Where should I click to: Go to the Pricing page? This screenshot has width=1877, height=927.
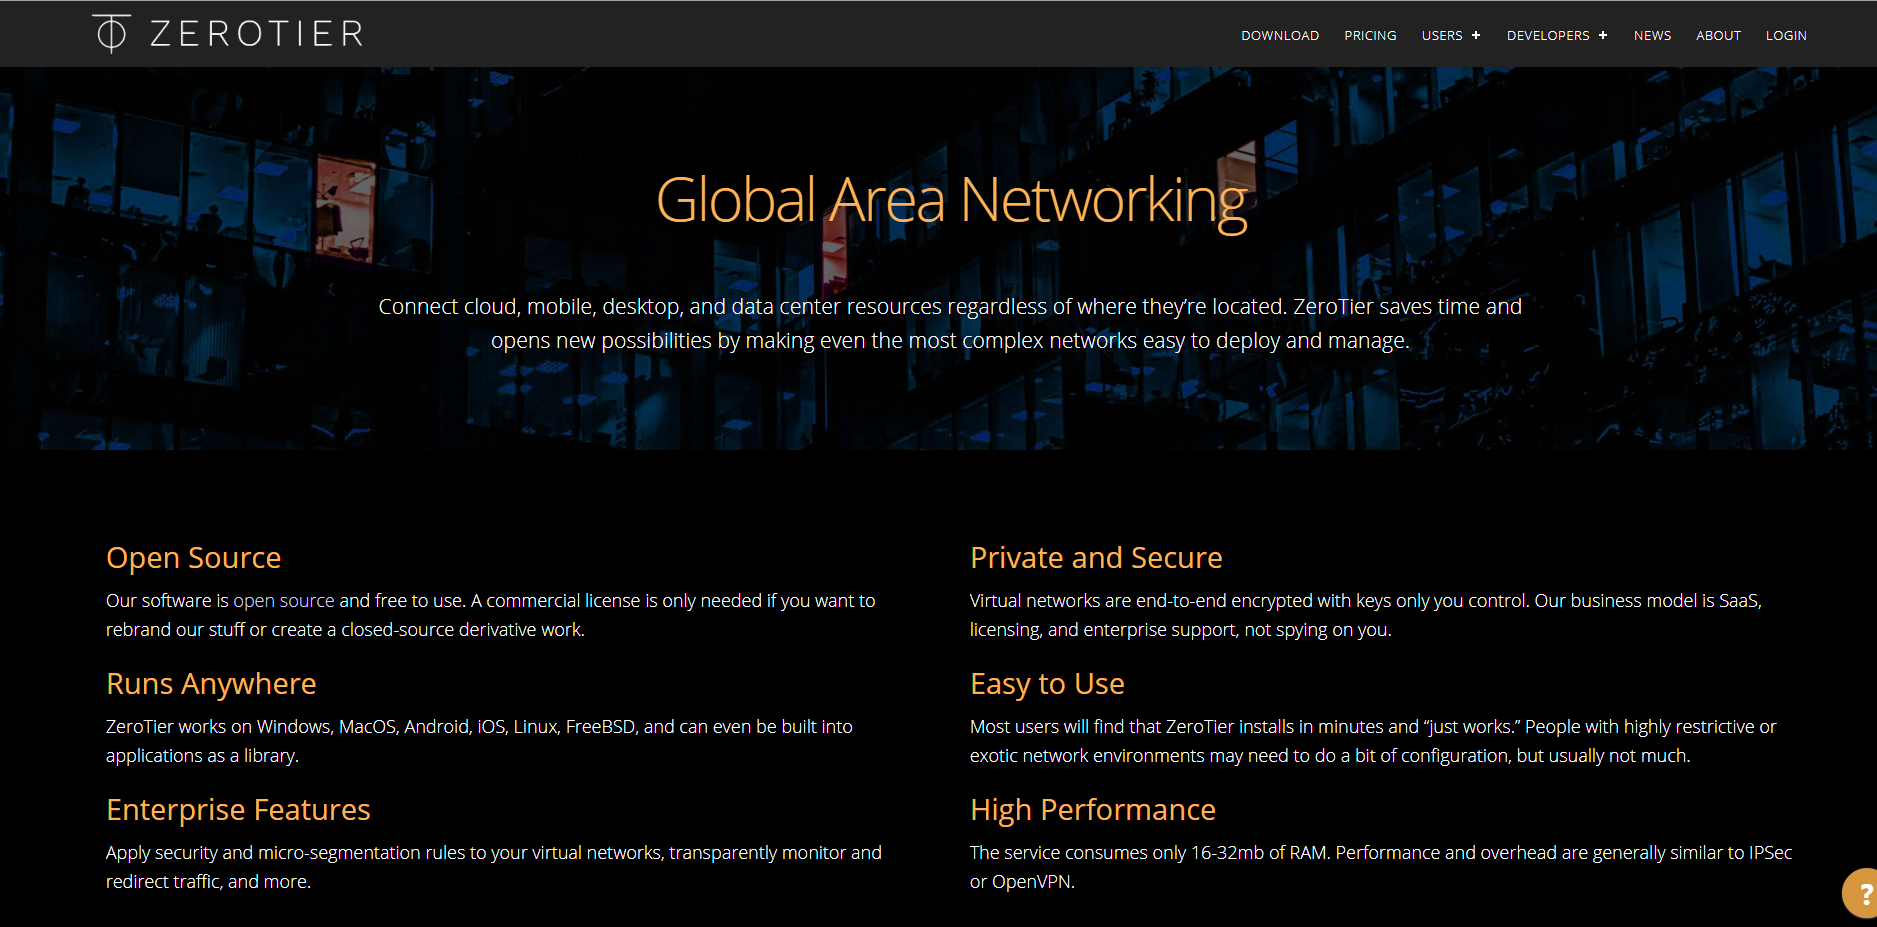click(x=1370, y=35)
